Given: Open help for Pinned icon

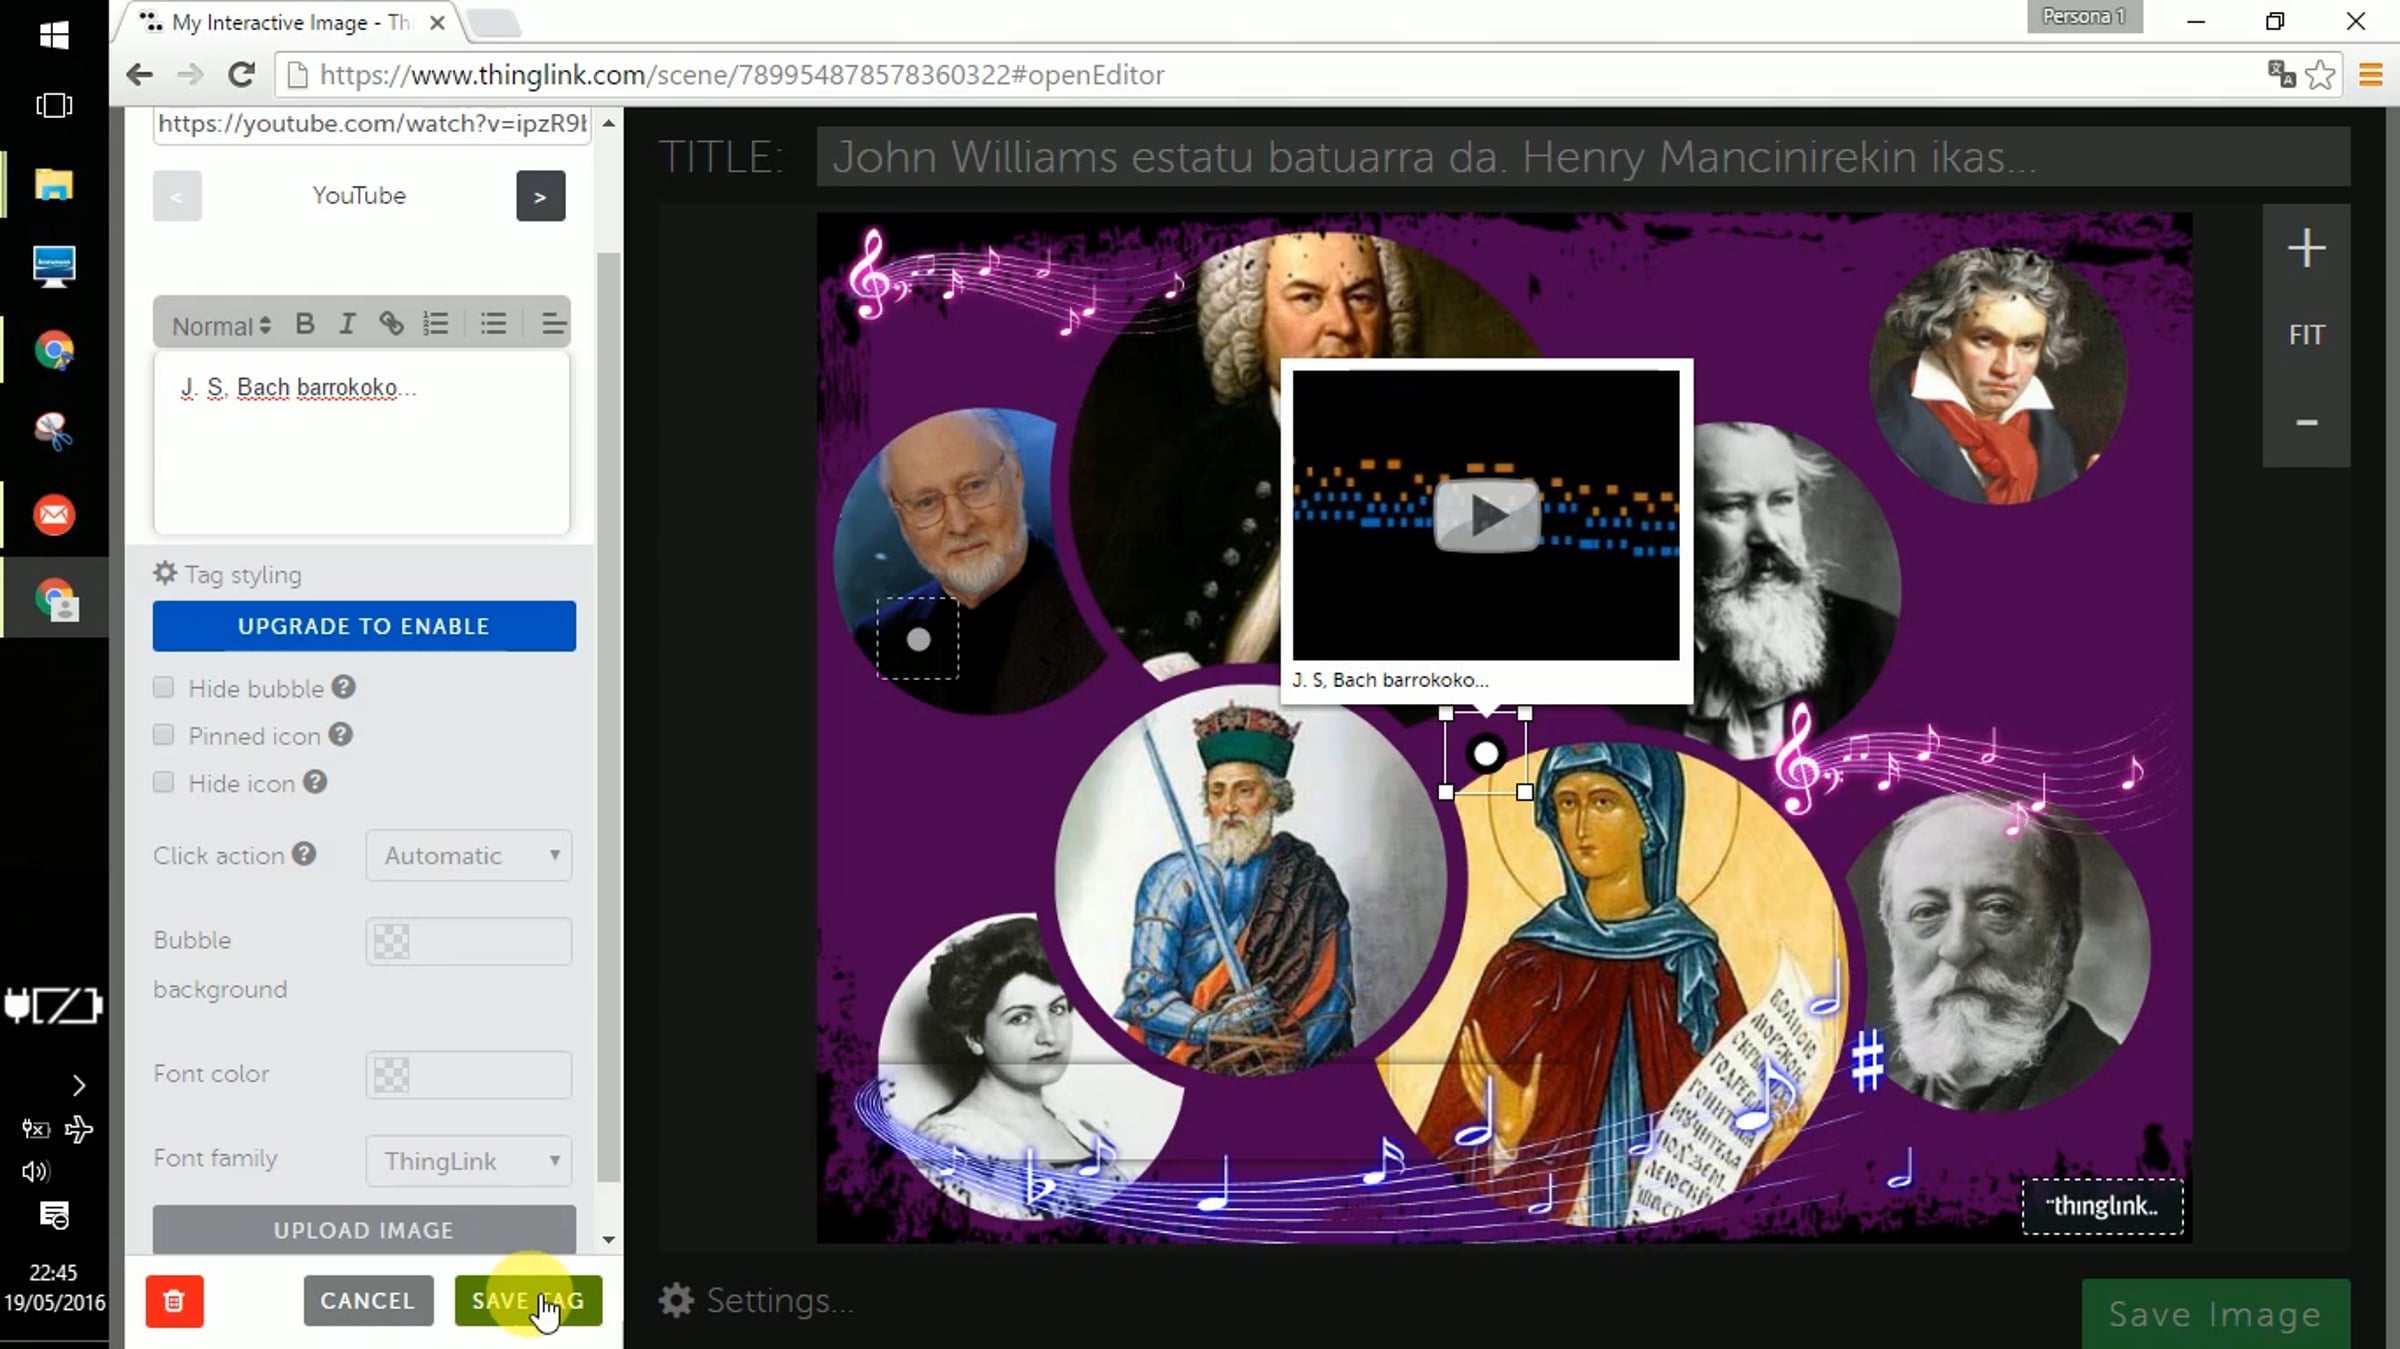Looking at the screenshot, I should click(x=341, y=735).
